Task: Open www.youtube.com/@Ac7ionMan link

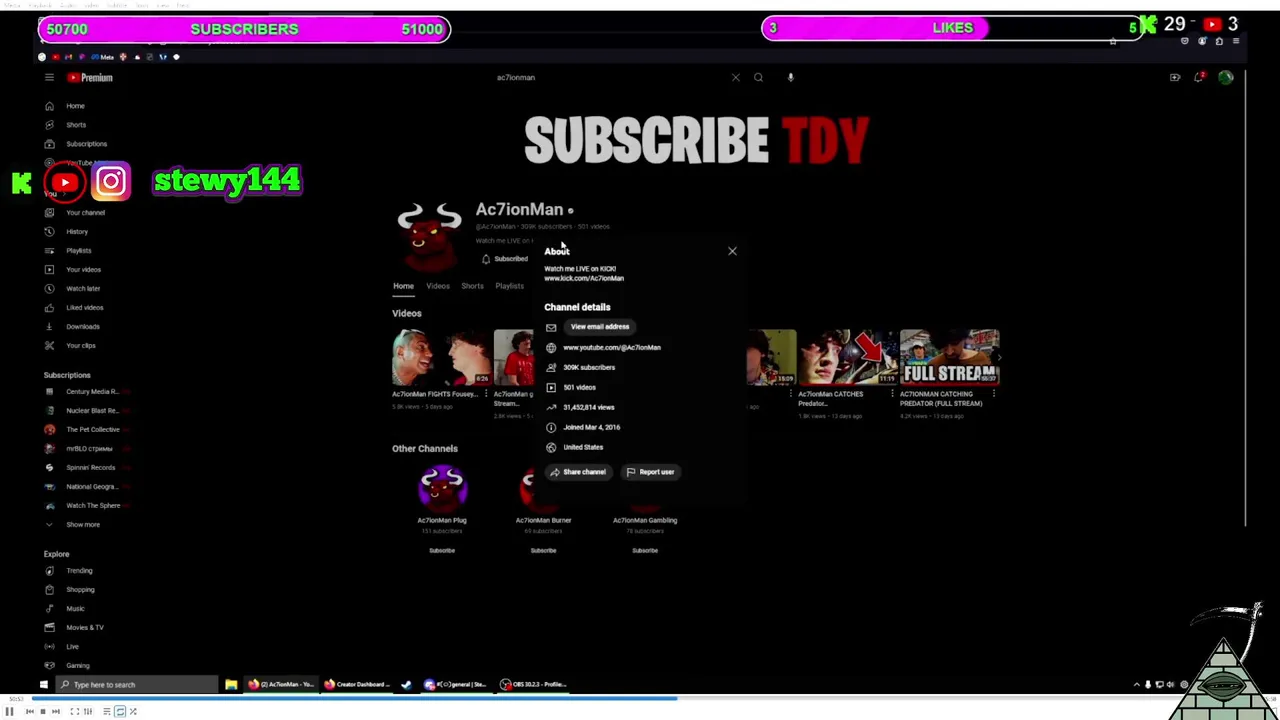Action: click(x=612, y=347)
